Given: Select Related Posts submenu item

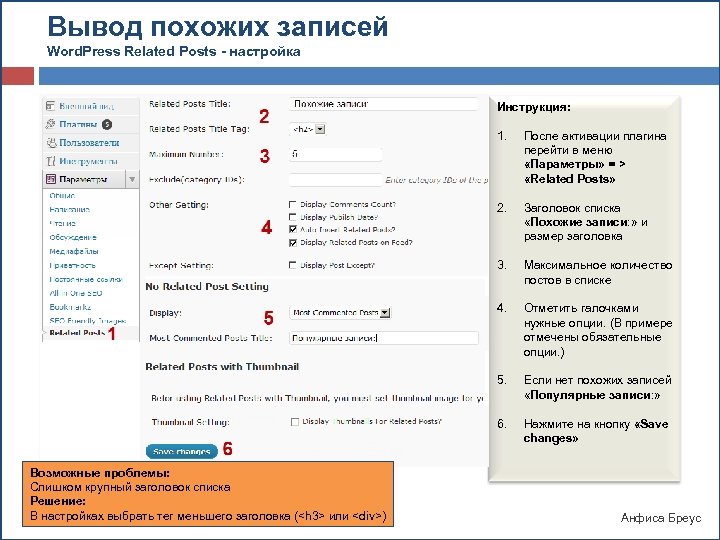Looking at the screenshot, I should [77, 333].
